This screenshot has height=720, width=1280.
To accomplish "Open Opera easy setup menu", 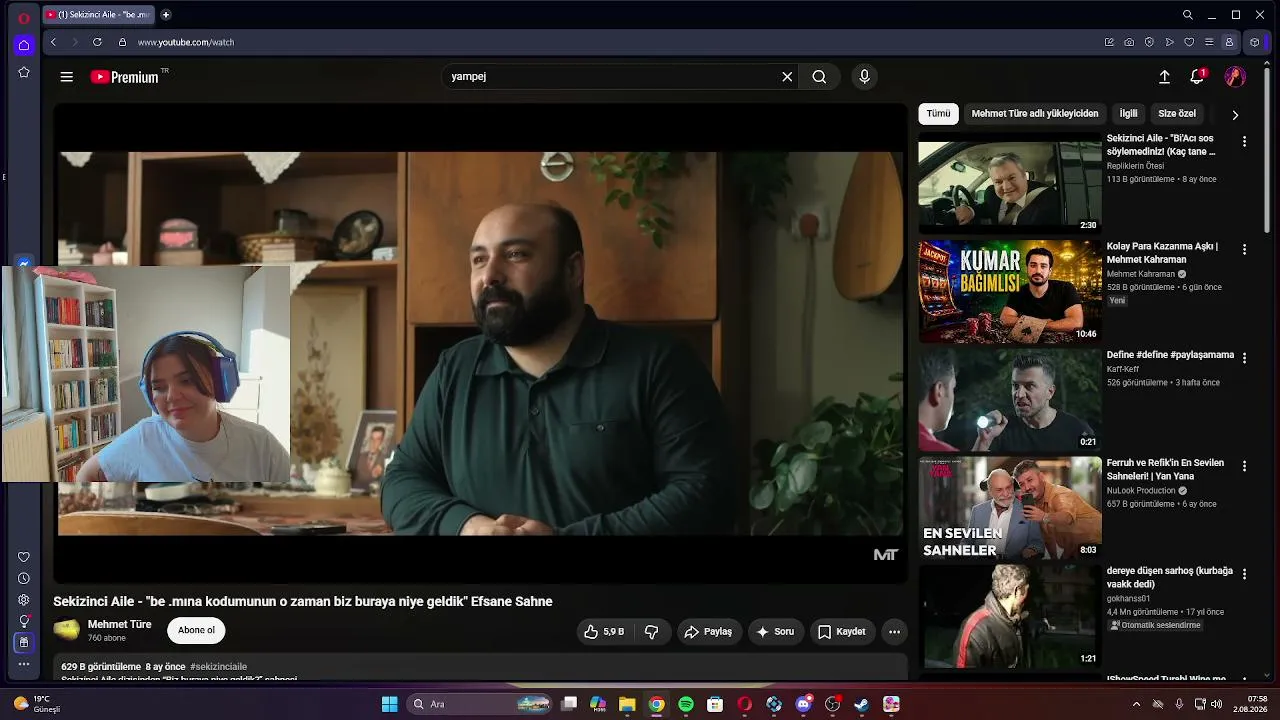I will [x=1209, y=42].
